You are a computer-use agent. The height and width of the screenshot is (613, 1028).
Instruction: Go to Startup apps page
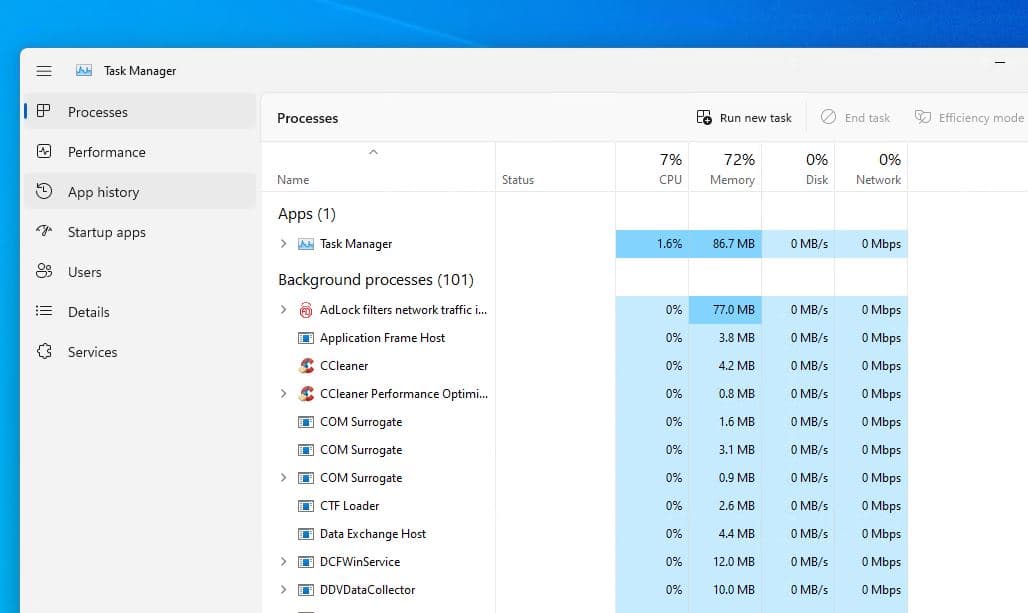pyautogui.click(x=140, y=231)
